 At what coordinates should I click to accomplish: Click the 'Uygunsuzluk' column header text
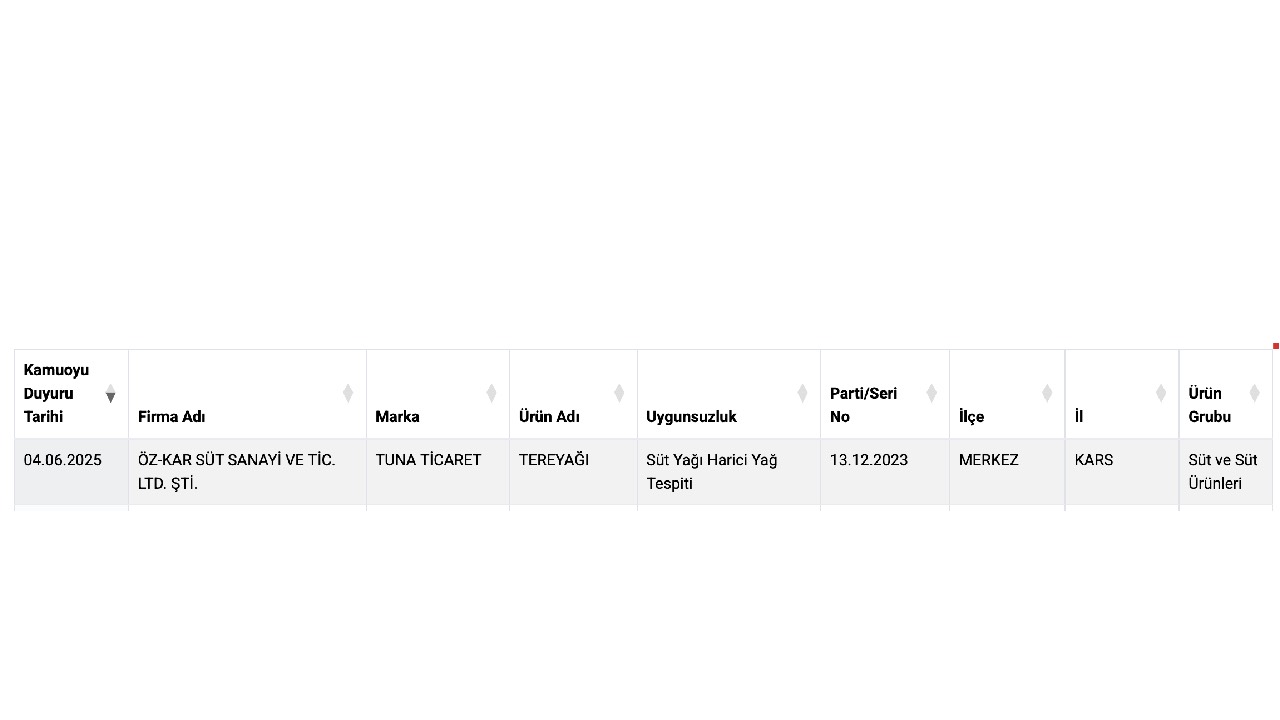(691, 417)
